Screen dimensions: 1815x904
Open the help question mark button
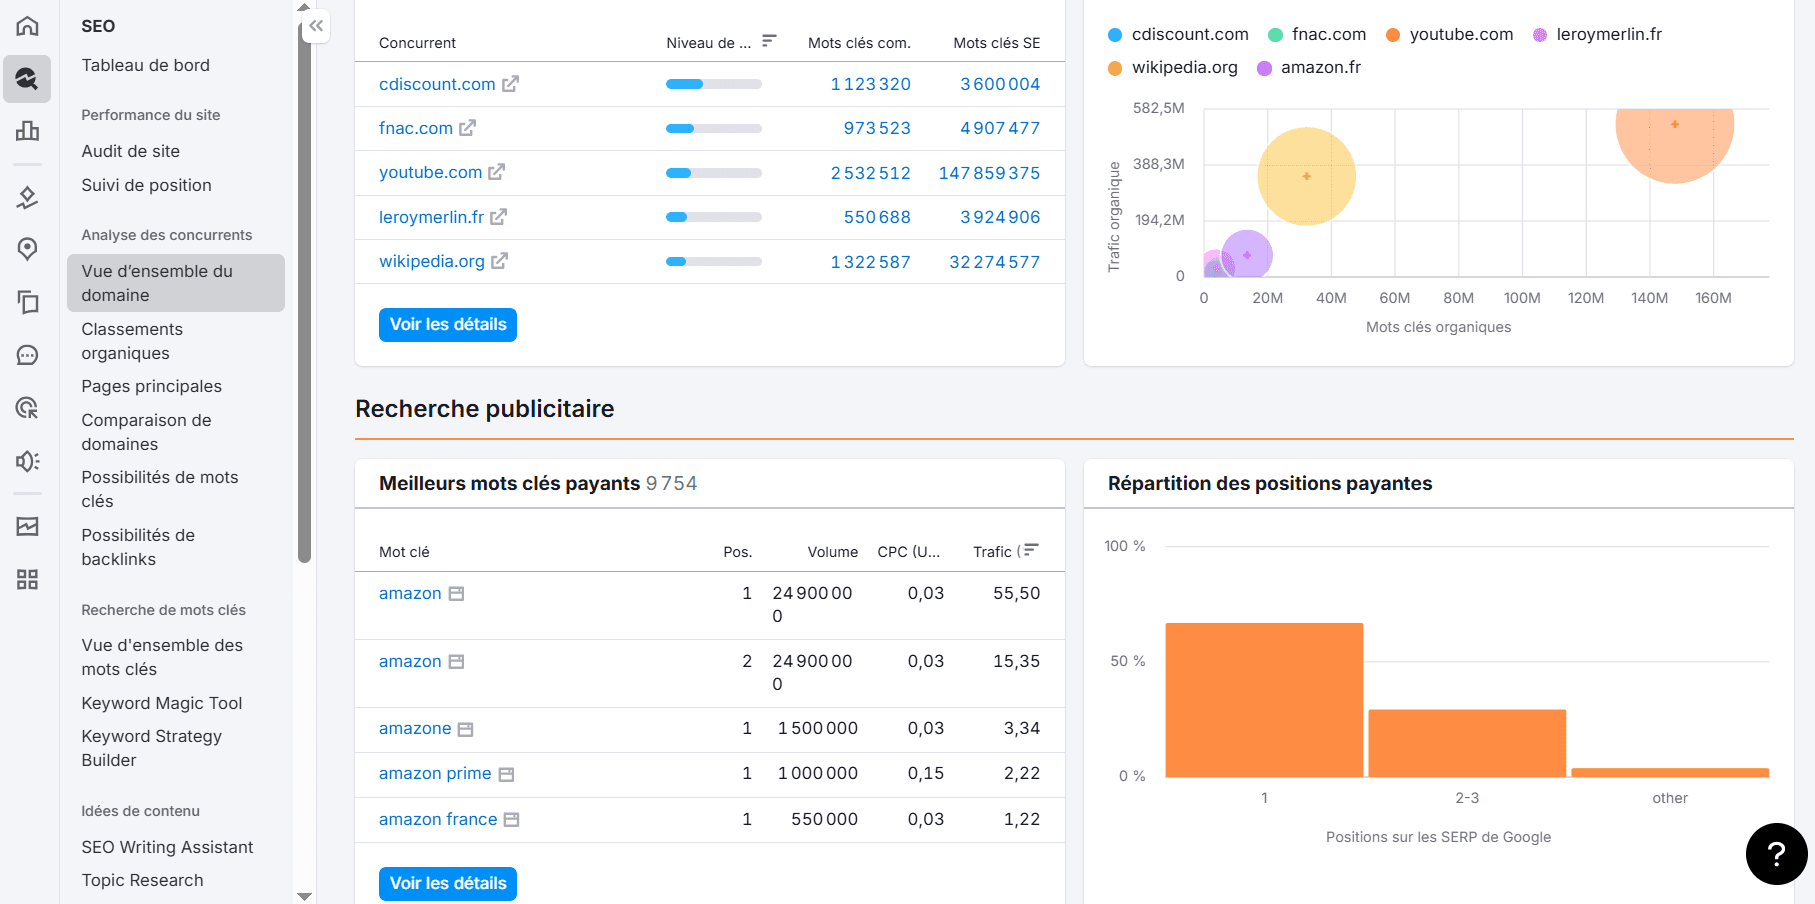point(1776,854)
